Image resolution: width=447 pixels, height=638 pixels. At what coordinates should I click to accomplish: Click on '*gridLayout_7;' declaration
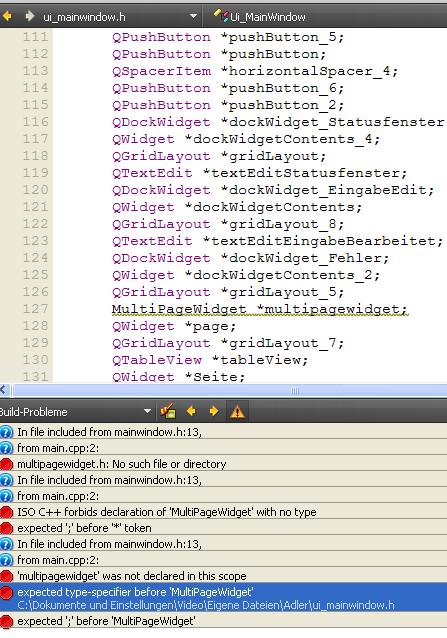(x=283, y=343)
